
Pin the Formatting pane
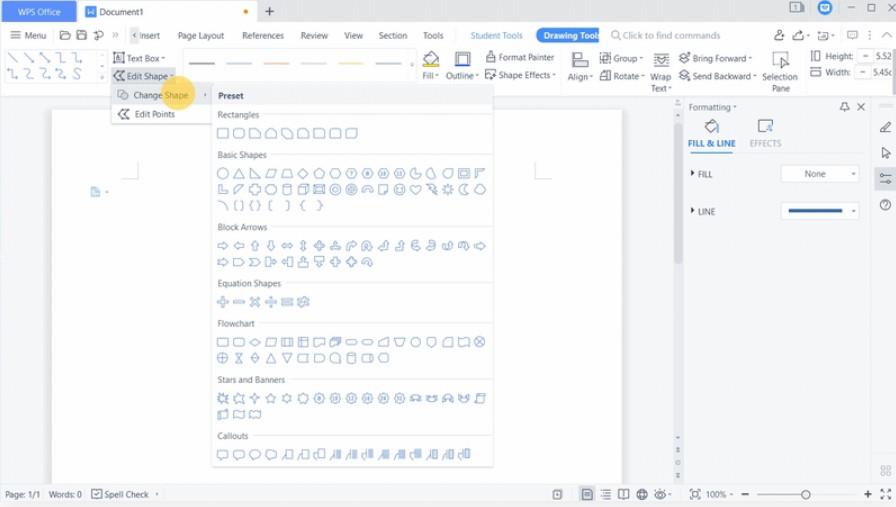(x=844, y=107)
